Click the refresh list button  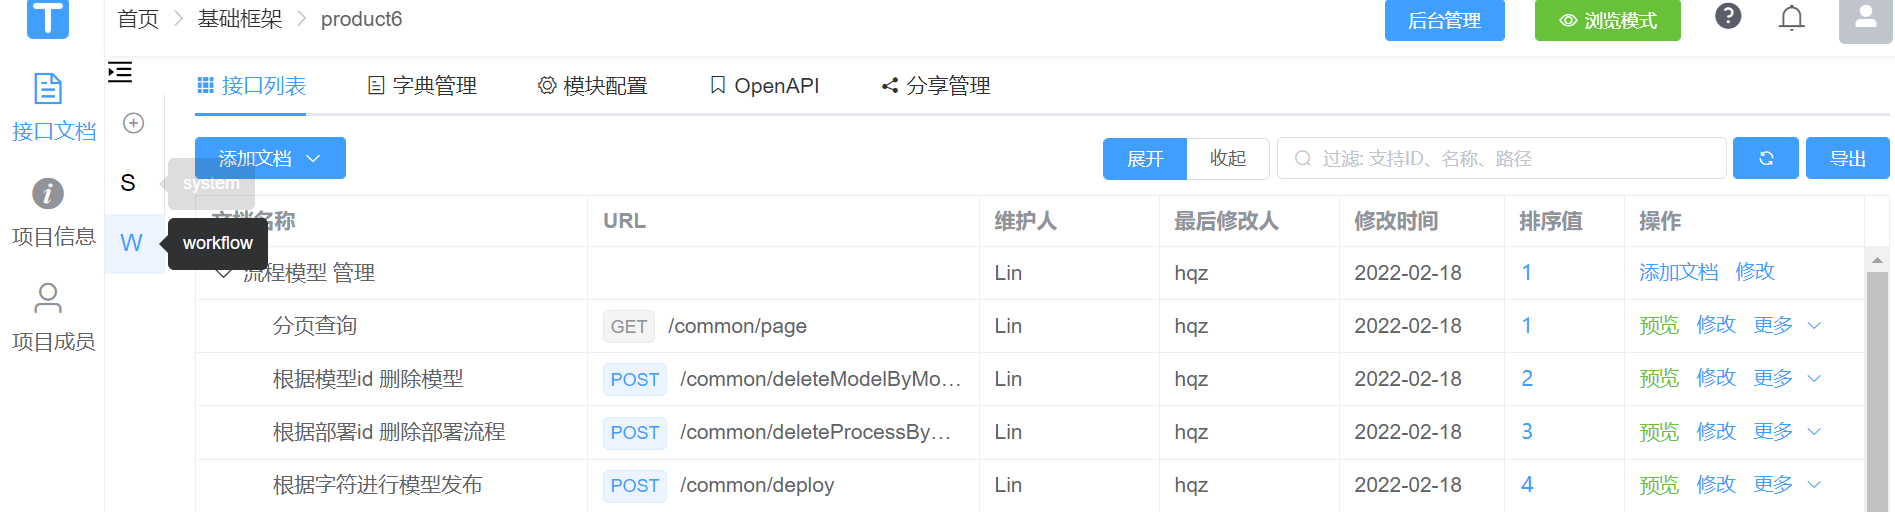(1765, 158)
